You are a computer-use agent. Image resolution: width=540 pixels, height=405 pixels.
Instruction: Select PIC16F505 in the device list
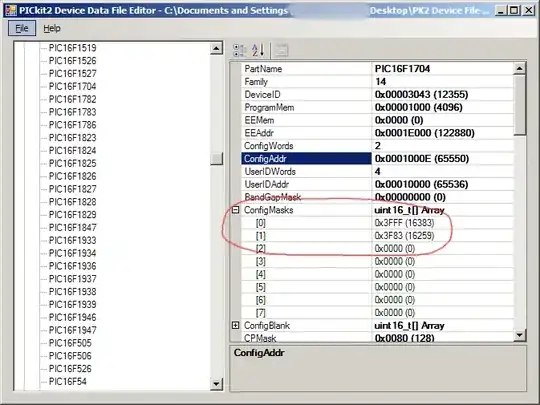click(x=70, y=343)
